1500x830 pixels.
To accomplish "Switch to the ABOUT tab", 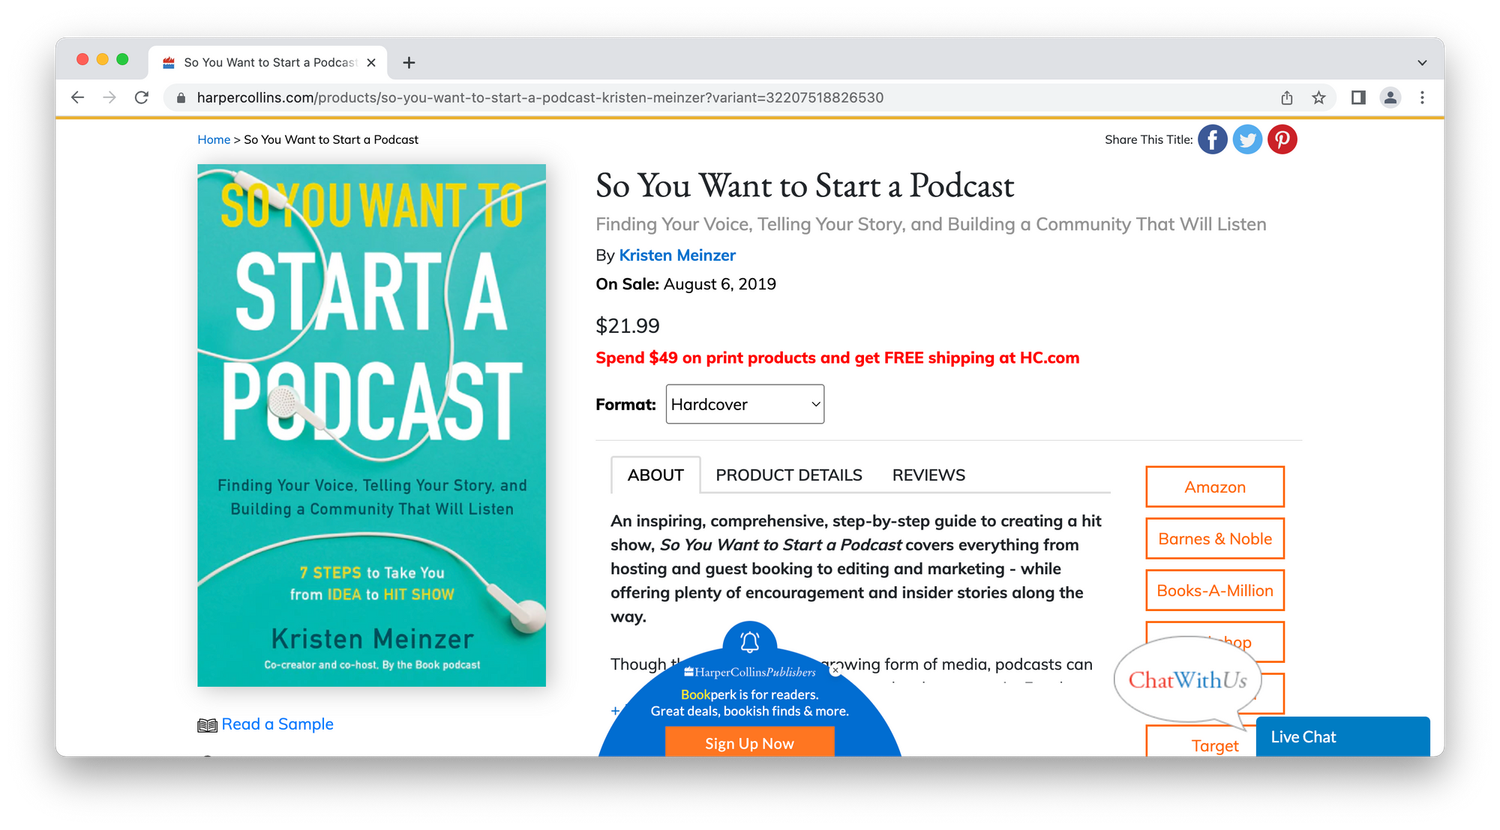I will [656, 475].
